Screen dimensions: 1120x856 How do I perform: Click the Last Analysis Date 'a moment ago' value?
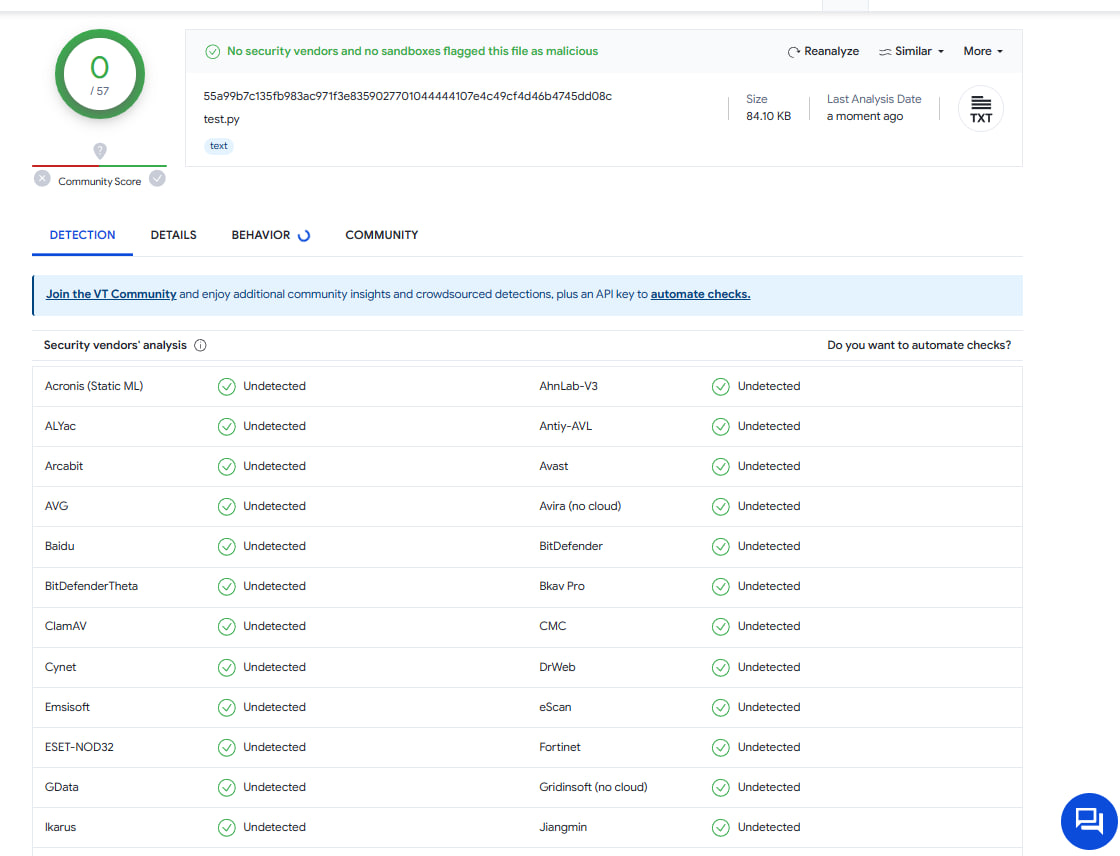click(865, 116)
